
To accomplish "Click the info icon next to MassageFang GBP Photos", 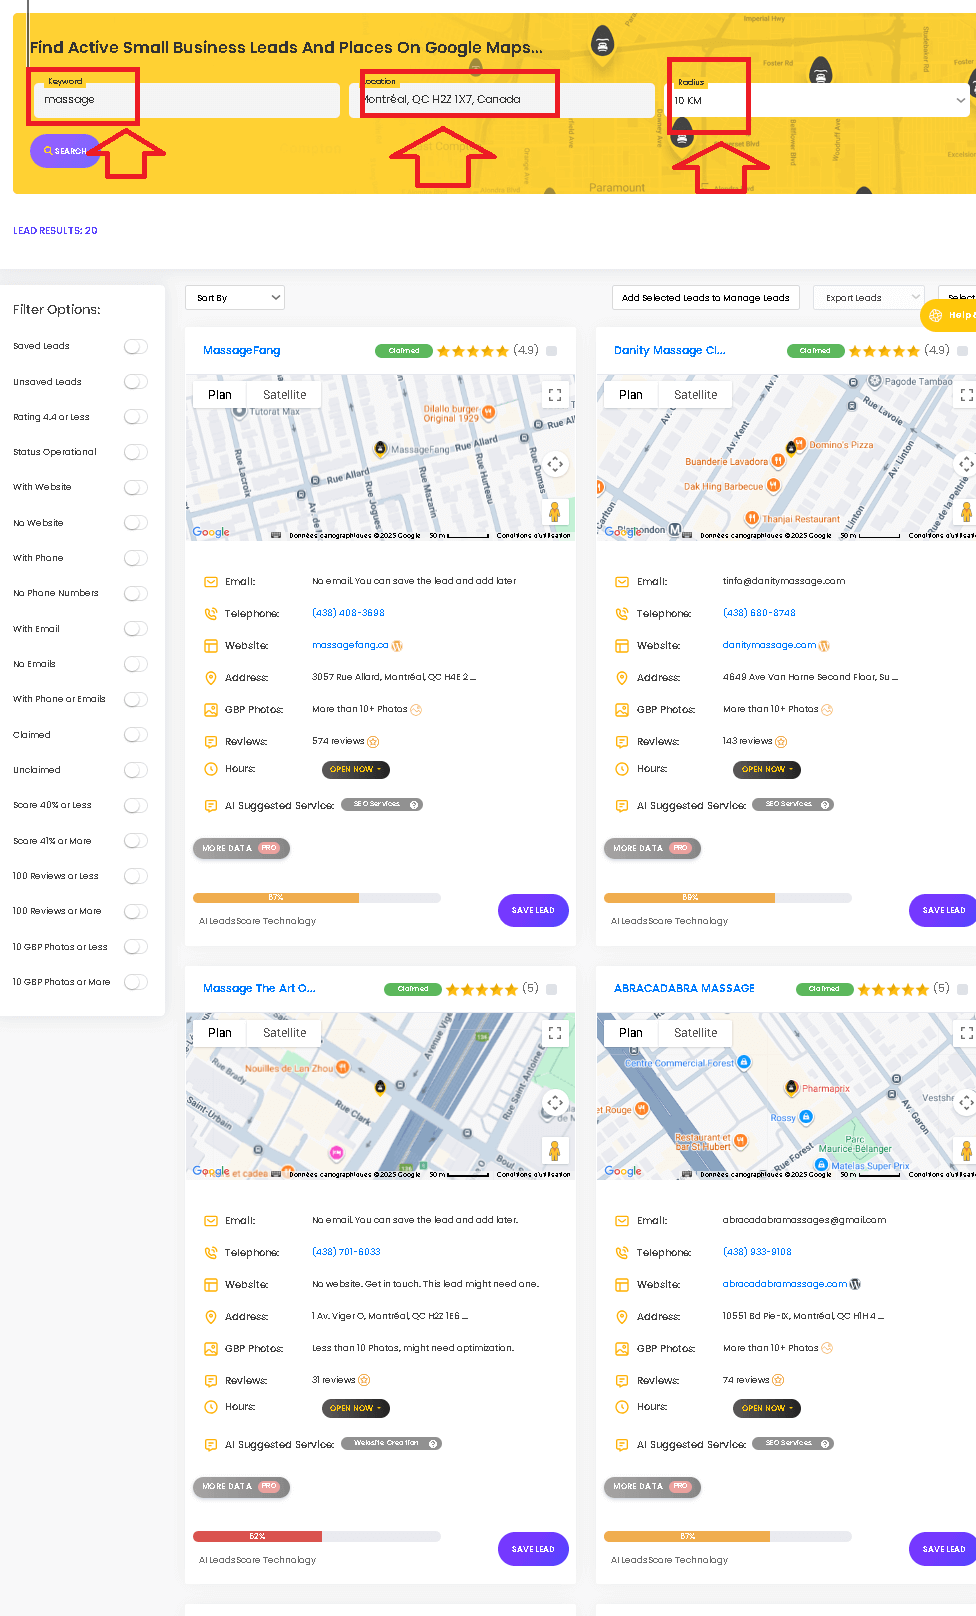I will [x=416, y=710].
